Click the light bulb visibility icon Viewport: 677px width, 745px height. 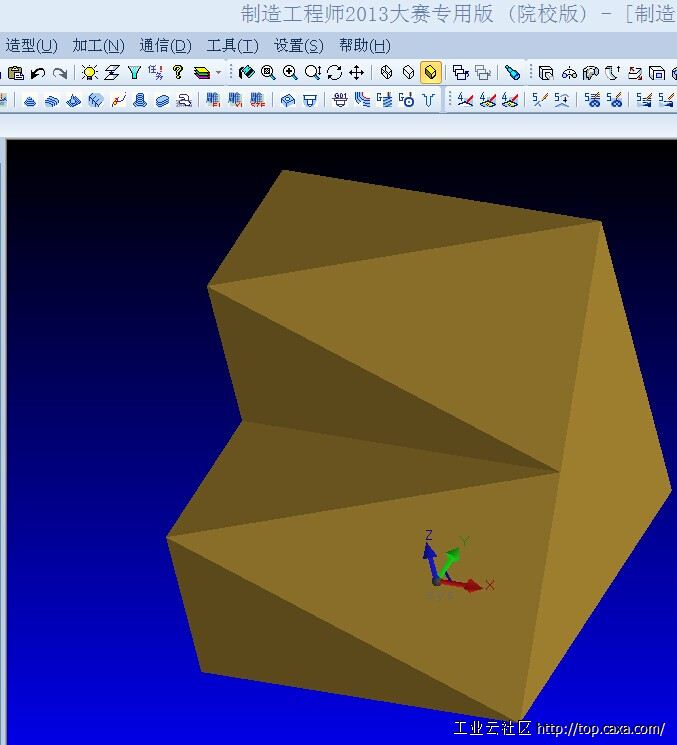coord(89,73)
